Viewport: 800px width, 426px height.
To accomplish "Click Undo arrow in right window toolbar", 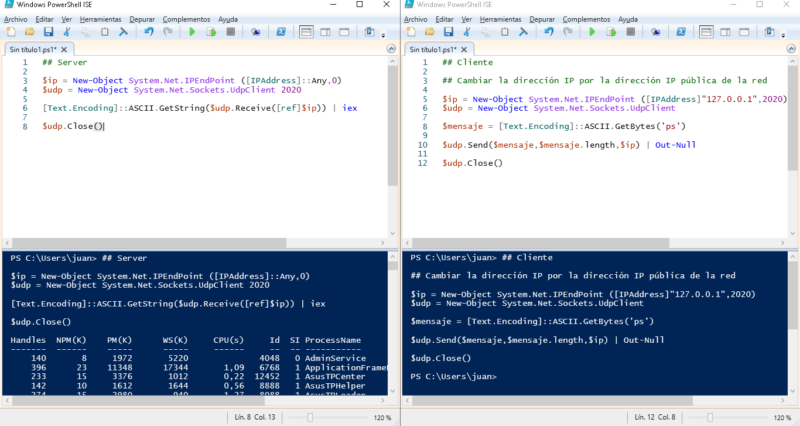I will 549,32.
